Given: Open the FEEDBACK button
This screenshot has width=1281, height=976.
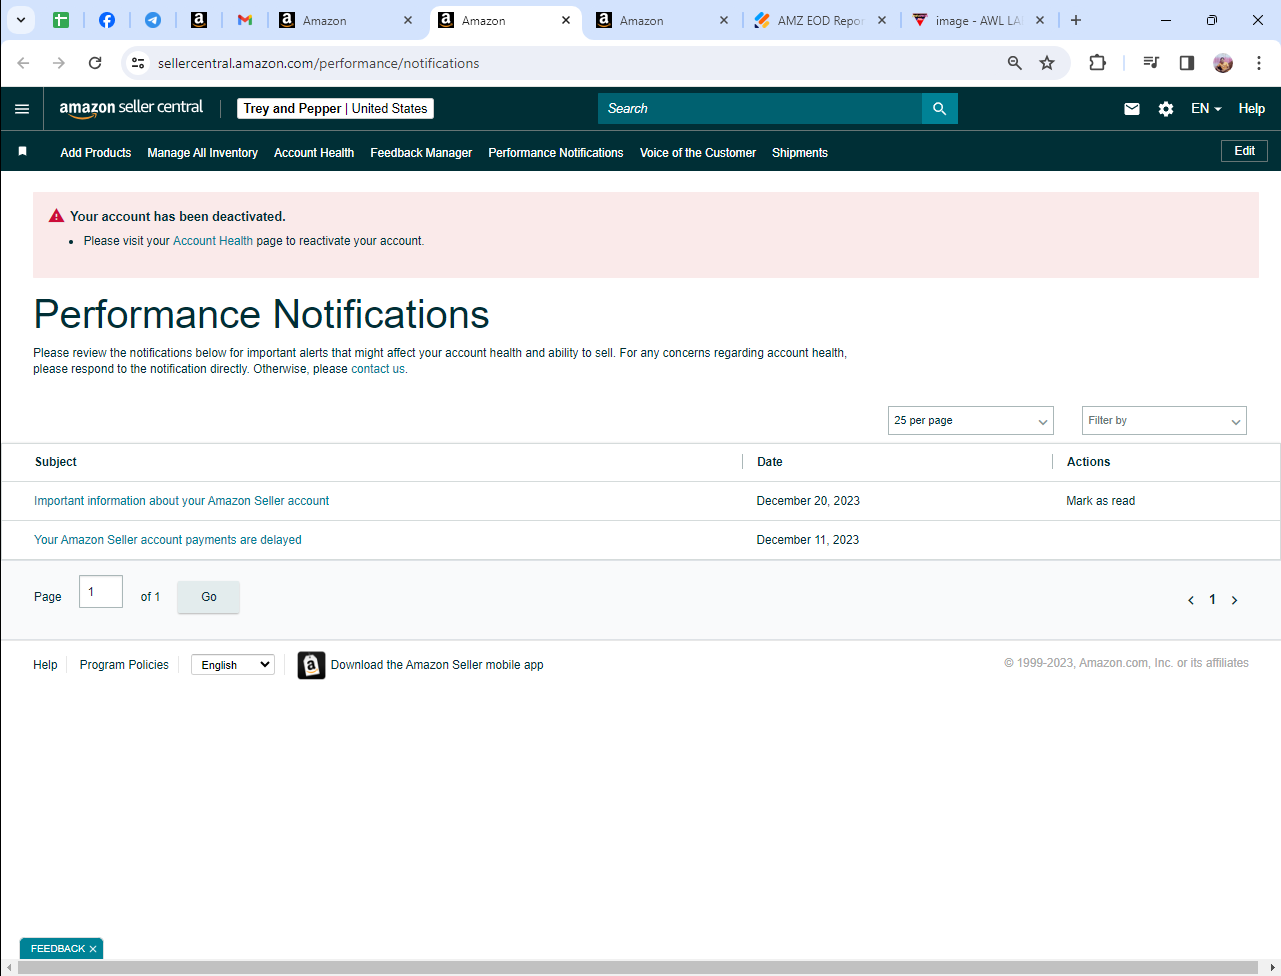Looking at the screenshot, I should 58,949.
